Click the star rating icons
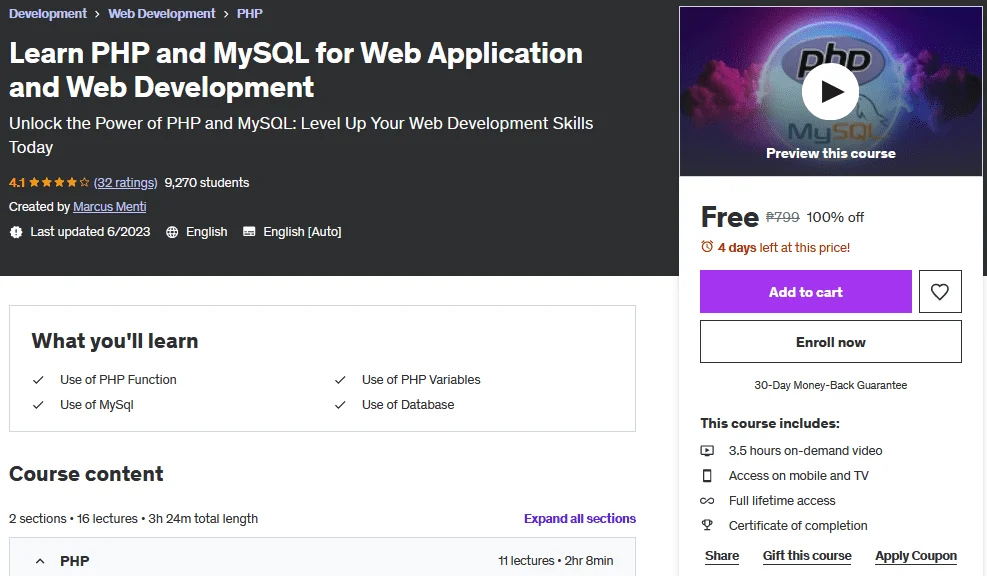 tap(59, 183)
